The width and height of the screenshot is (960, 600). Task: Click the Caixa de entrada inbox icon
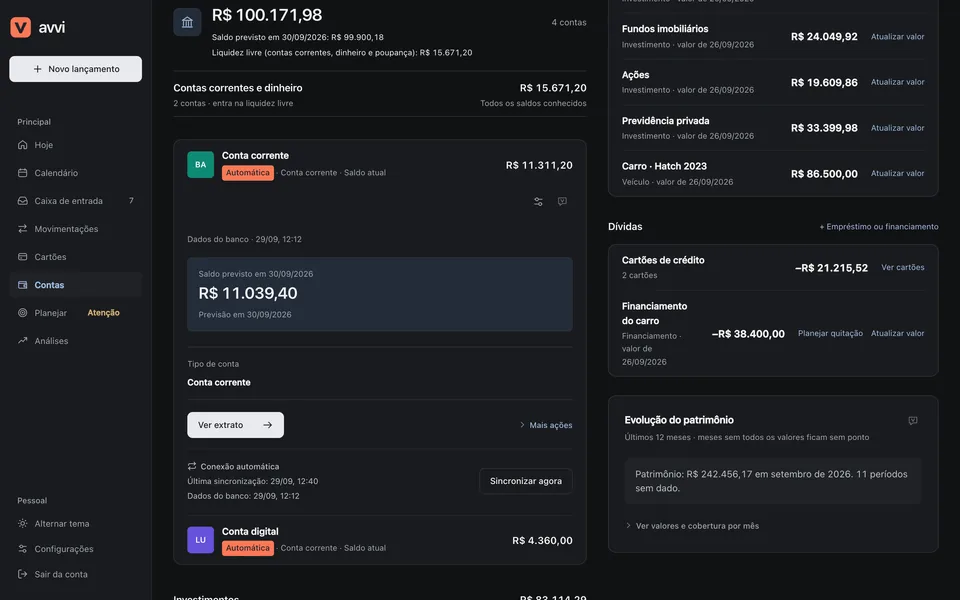[x=23, y=201]
